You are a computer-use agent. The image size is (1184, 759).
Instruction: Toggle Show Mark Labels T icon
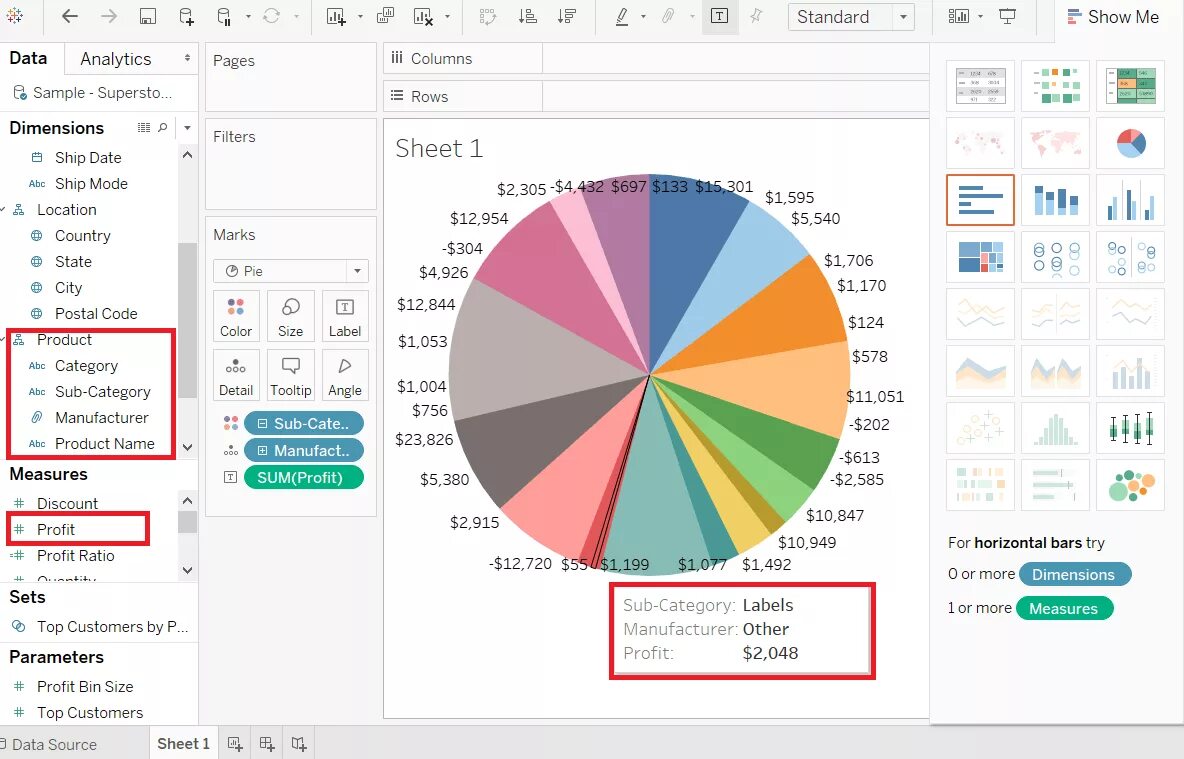click(720, 17)
